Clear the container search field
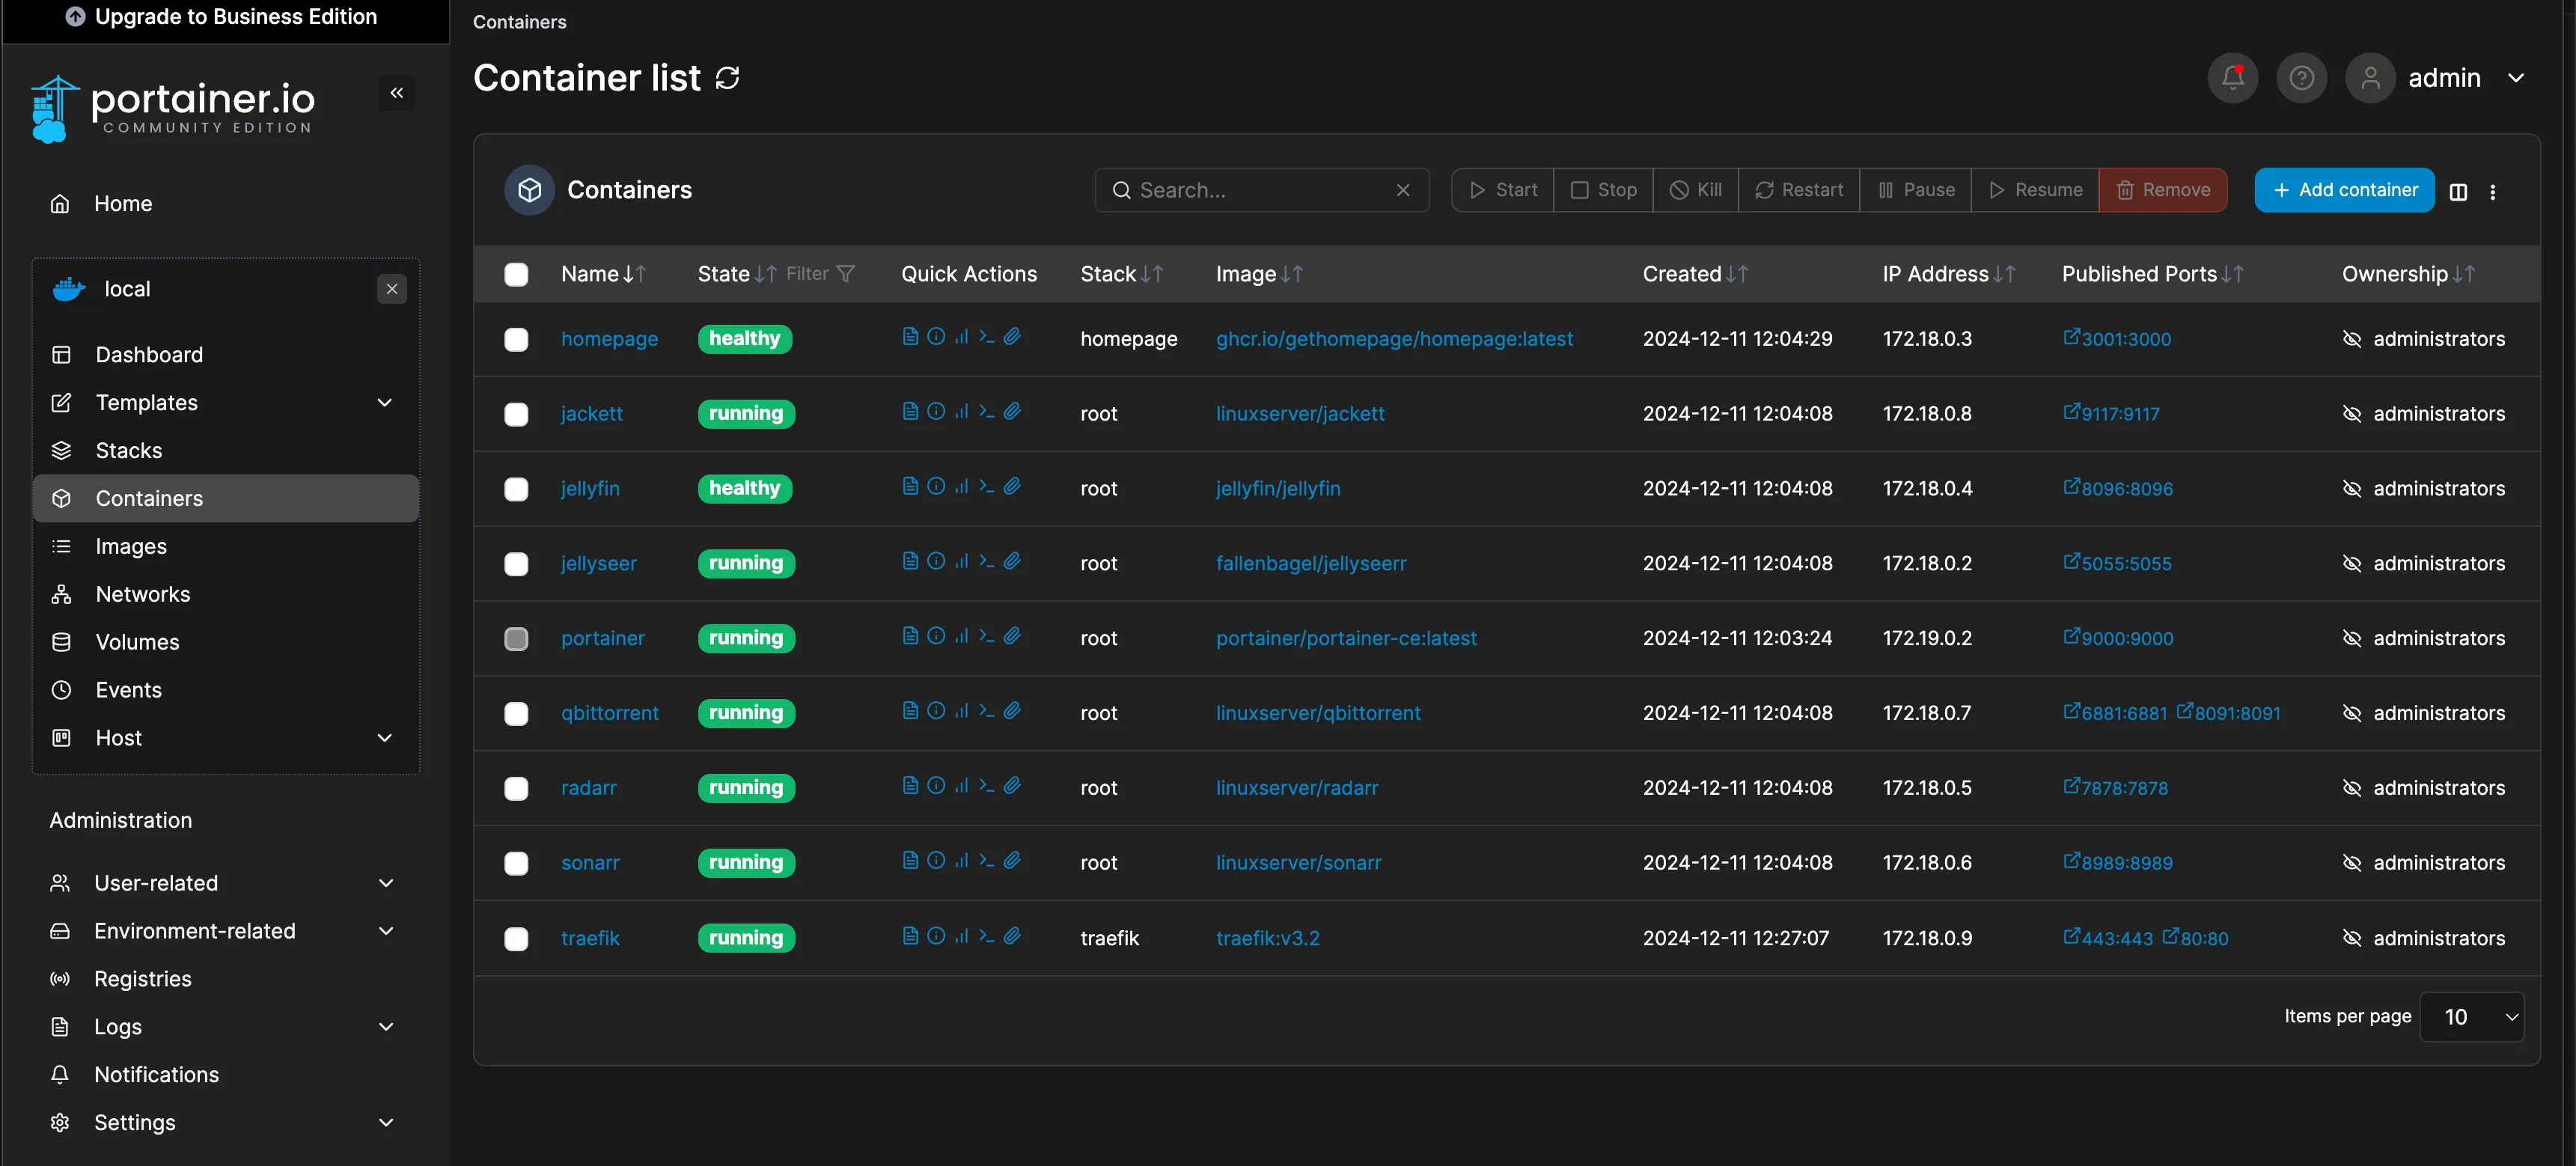The width and height of the screenshot is (2576, 1166). pos(1403,190)
